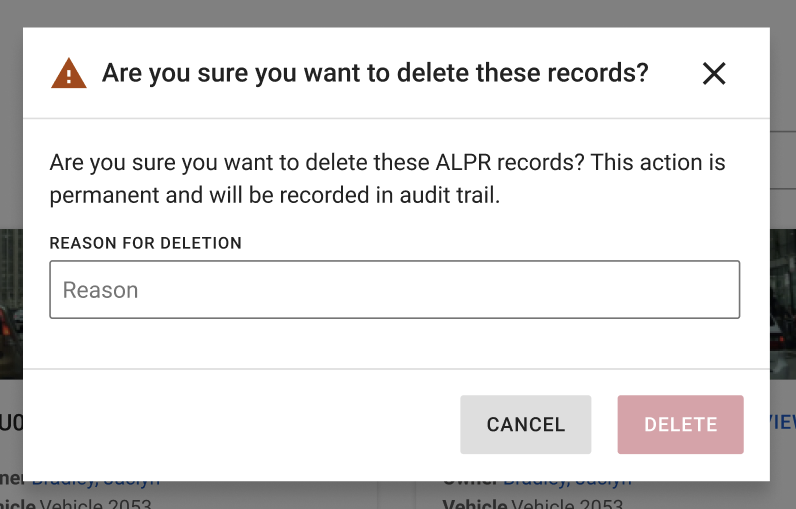
Task: Click Vehicle 2053 text in left record
Action: coord(95,502)
